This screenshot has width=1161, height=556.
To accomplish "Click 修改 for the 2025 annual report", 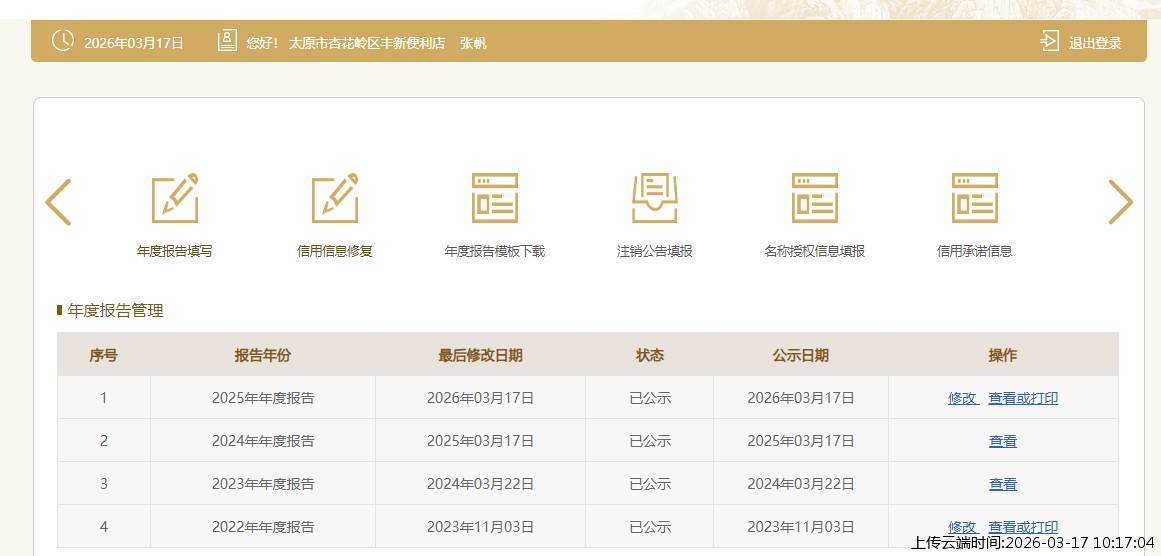I will [962, 398].
